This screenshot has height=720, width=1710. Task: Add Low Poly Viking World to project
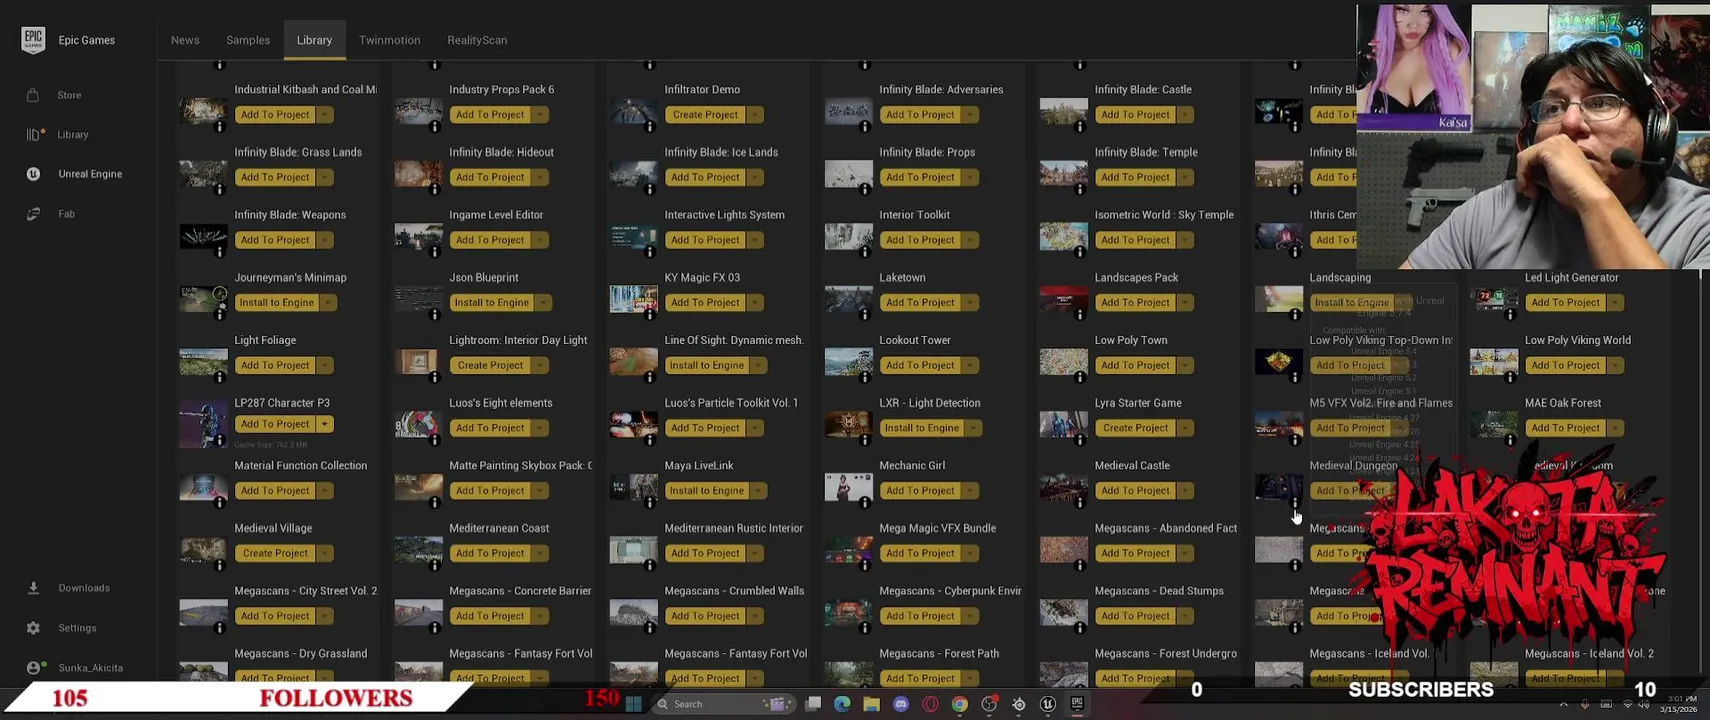click(x=1565, y=365)
